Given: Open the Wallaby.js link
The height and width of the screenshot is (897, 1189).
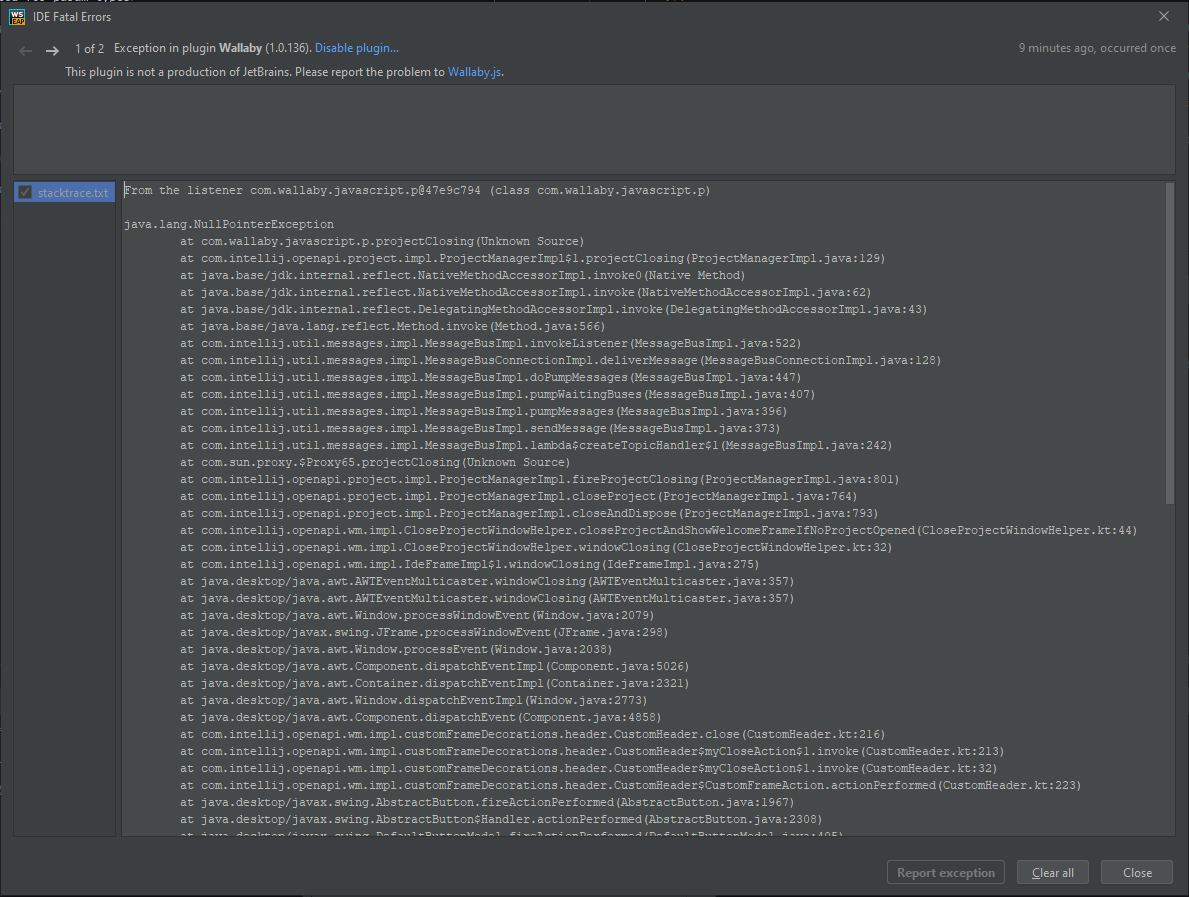Looking at the screenshot, I should 474,72.
